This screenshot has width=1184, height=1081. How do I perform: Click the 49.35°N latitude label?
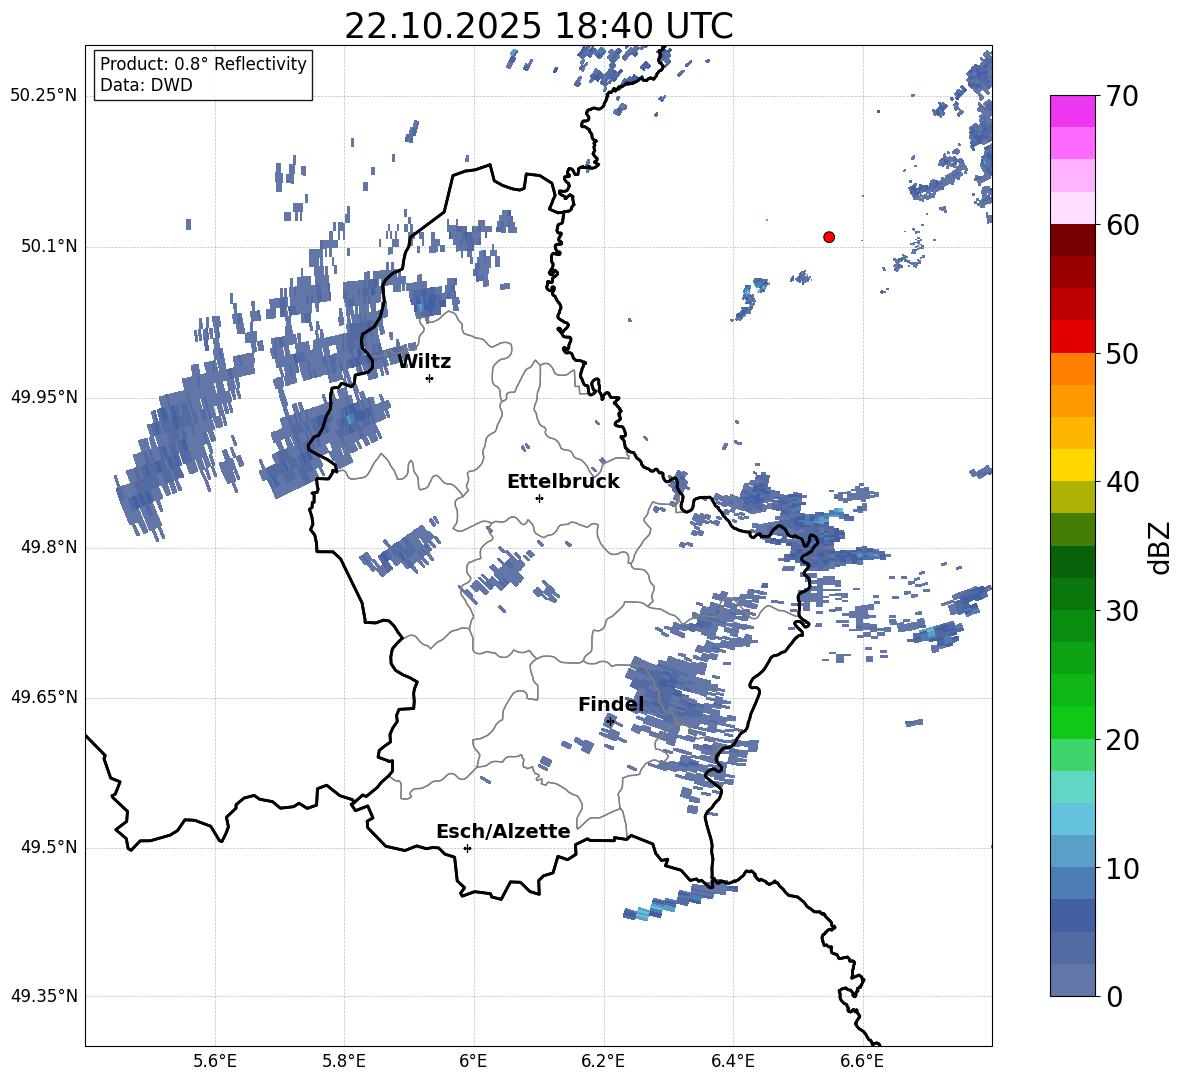coord(44,996)
